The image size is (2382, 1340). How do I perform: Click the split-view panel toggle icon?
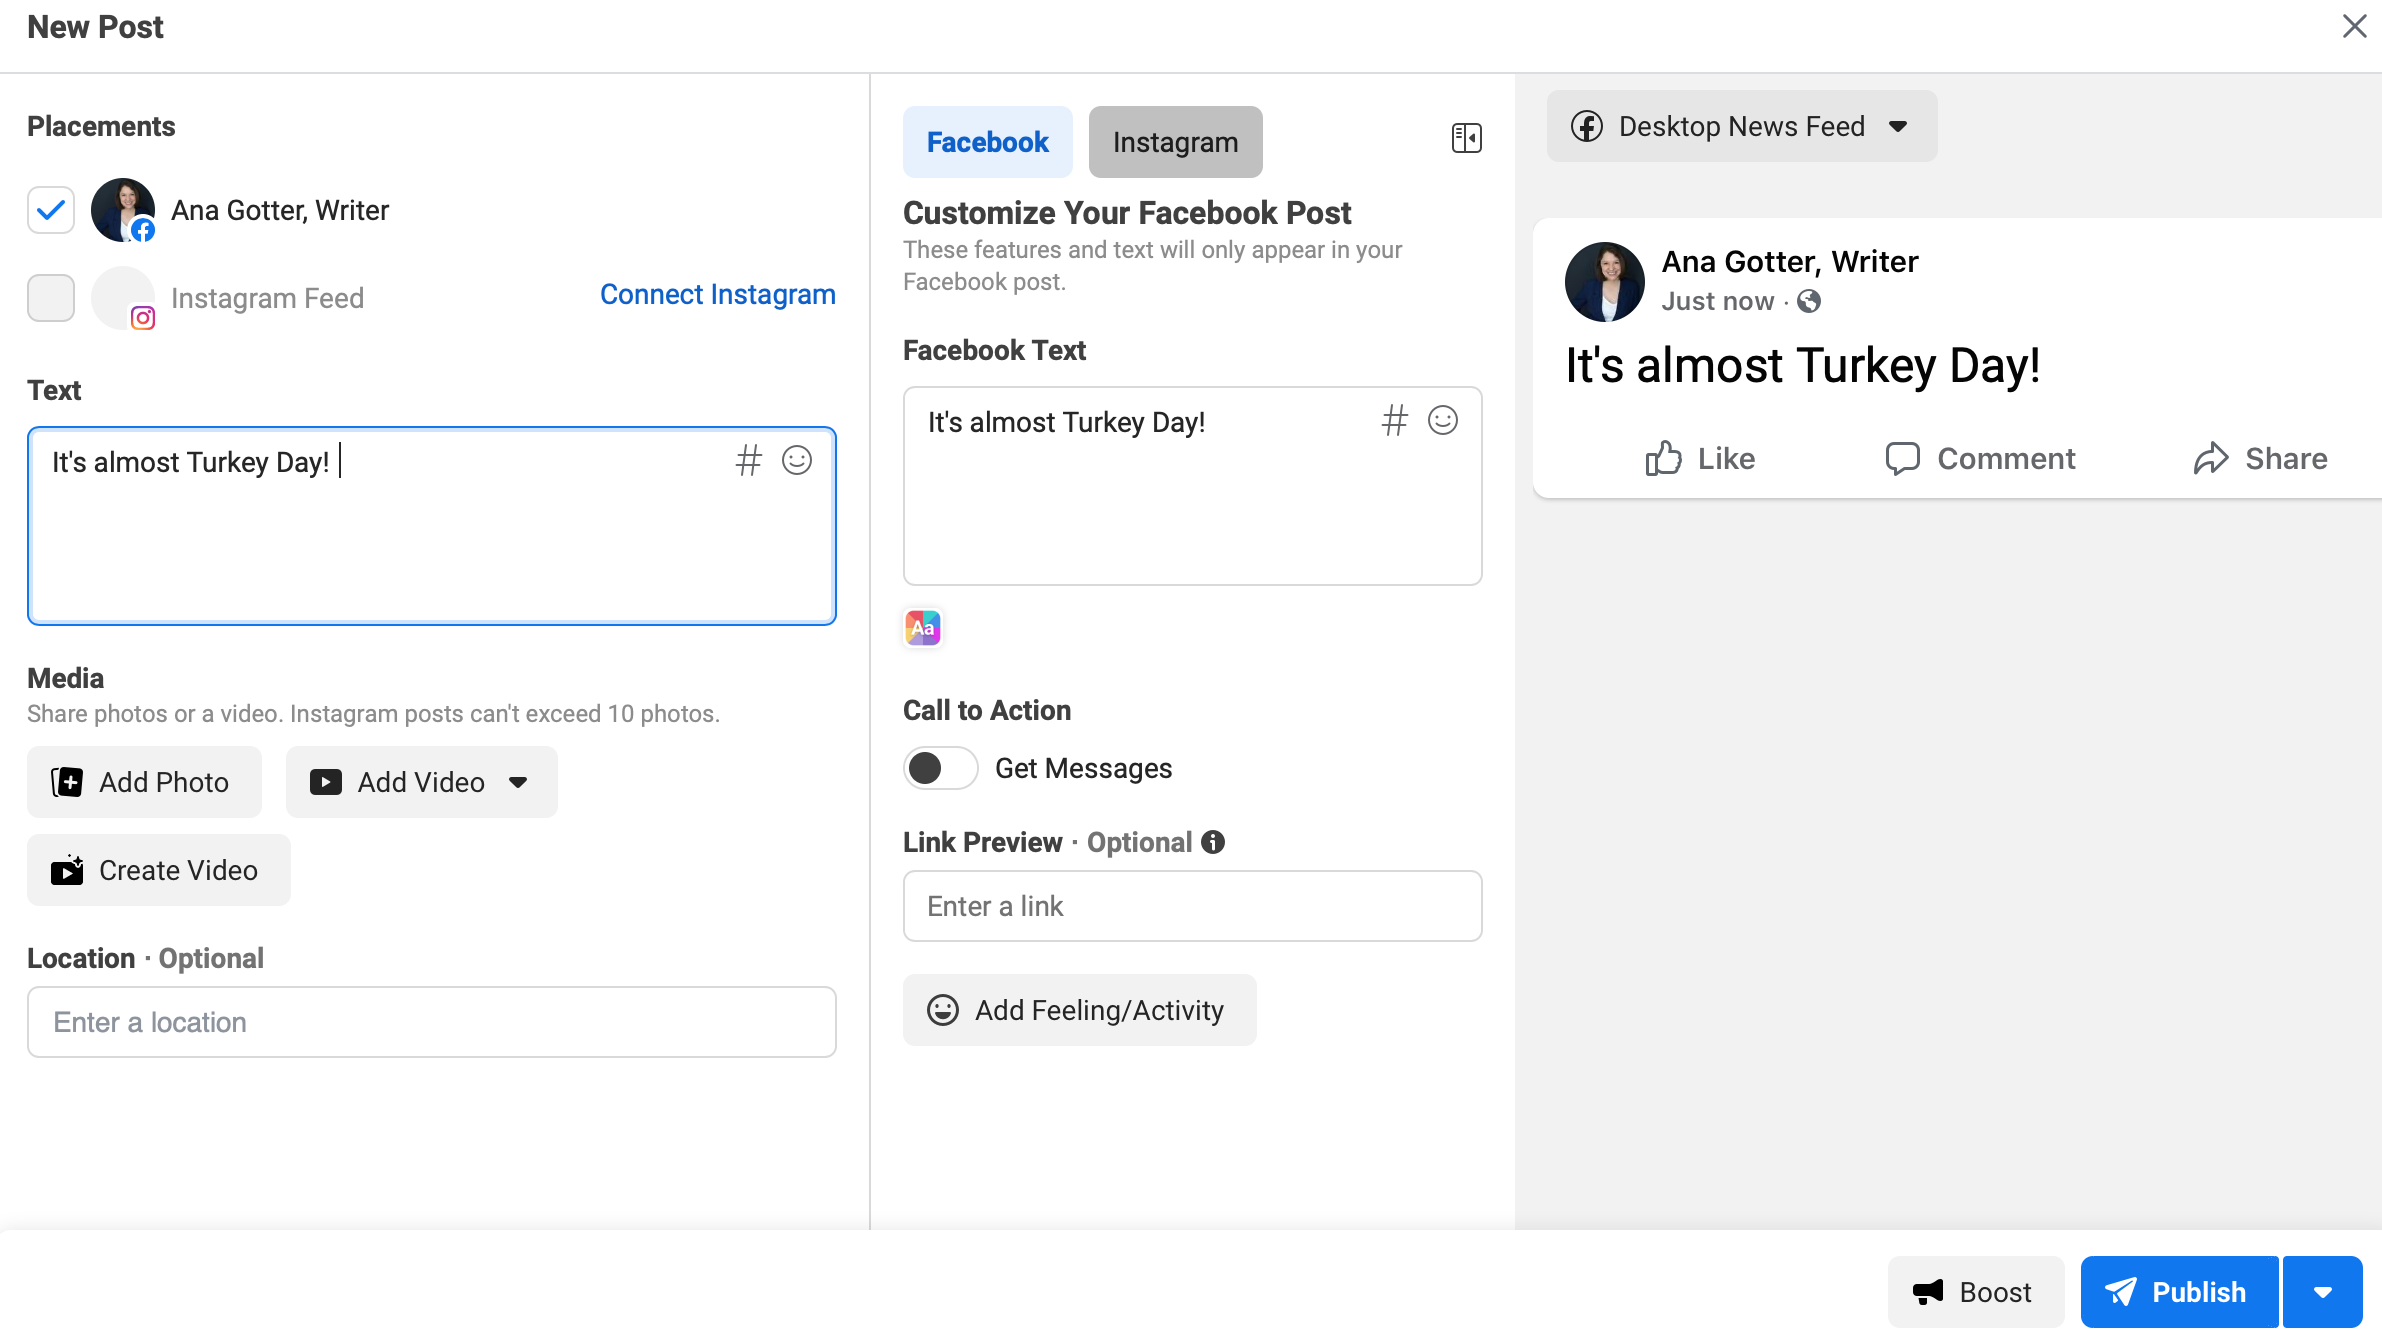pos(1463,137)
